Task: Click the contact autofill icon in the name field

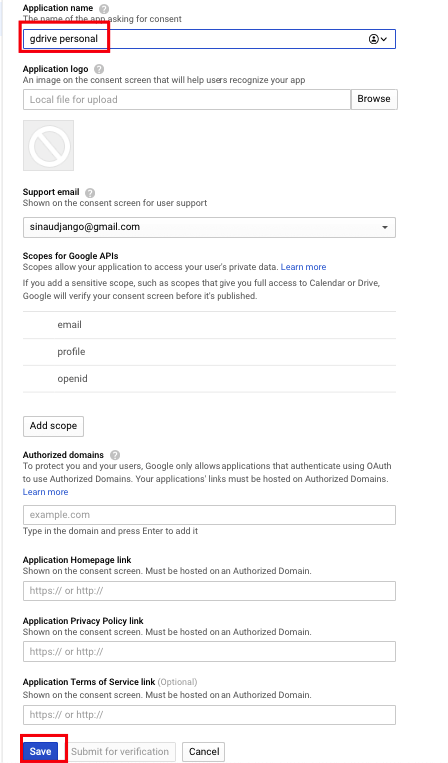Action: point(377,39)
